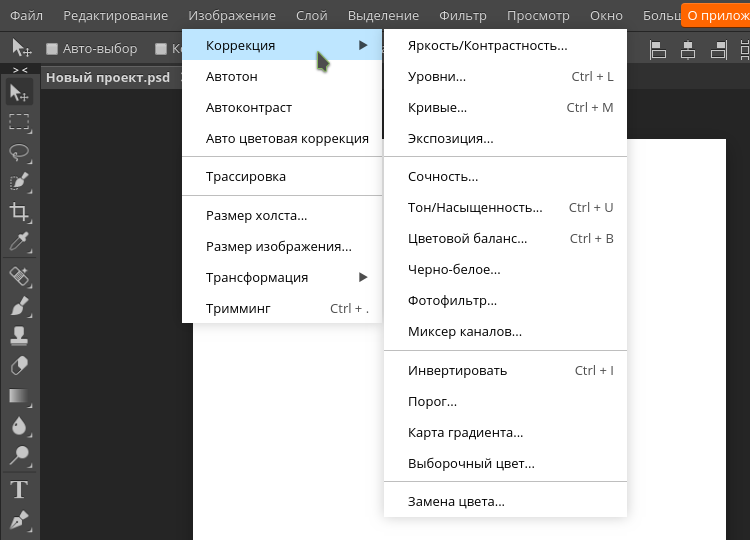
Task: Open the Слой menu
Action: tap(312, 16)
